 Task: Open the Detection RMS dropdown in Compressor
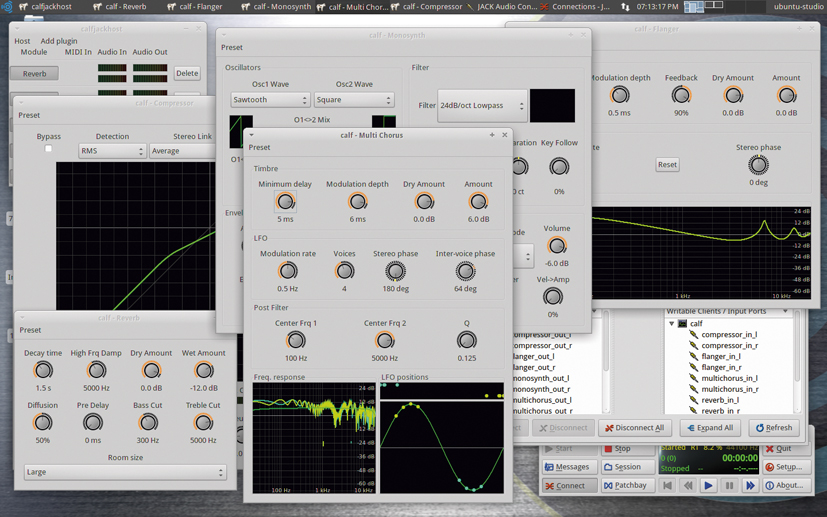coord(112,151)
